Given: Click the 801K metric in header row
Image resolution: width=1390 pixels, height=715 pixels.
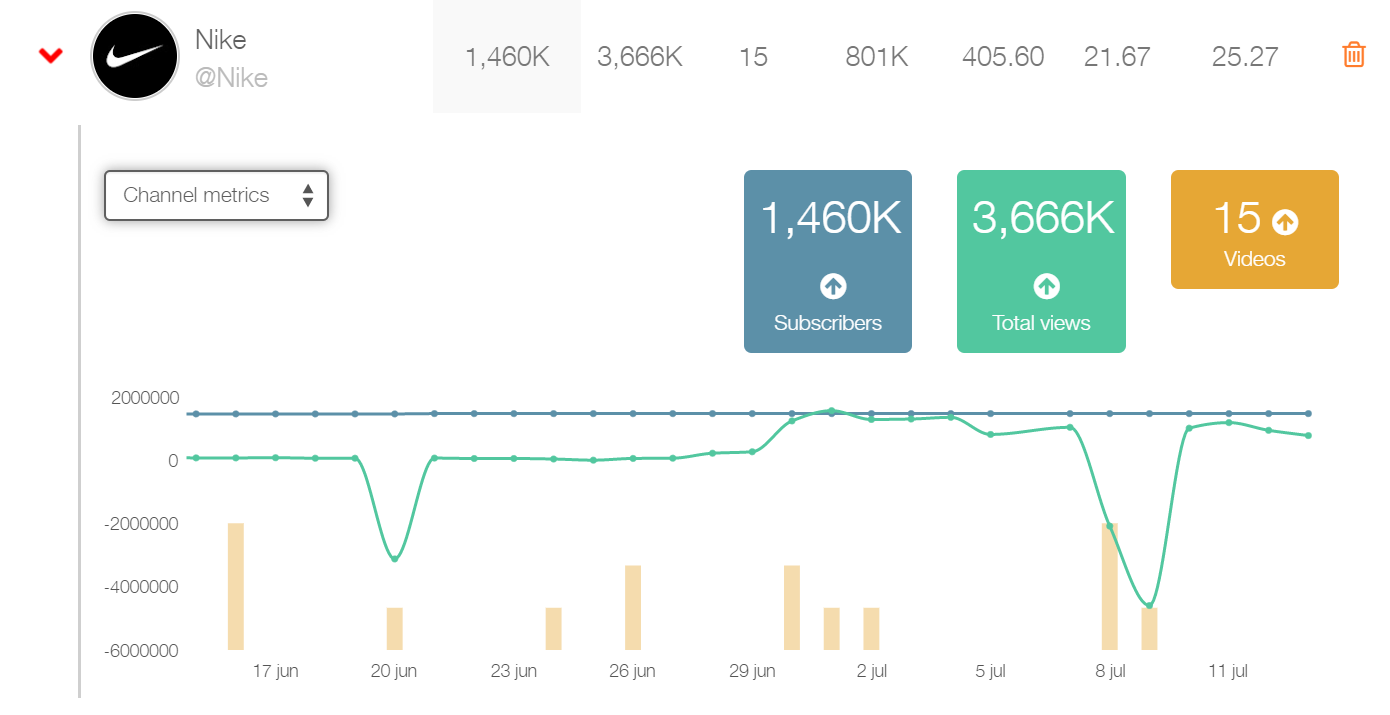Looking at the screenshot, I should tap(876, 57).
